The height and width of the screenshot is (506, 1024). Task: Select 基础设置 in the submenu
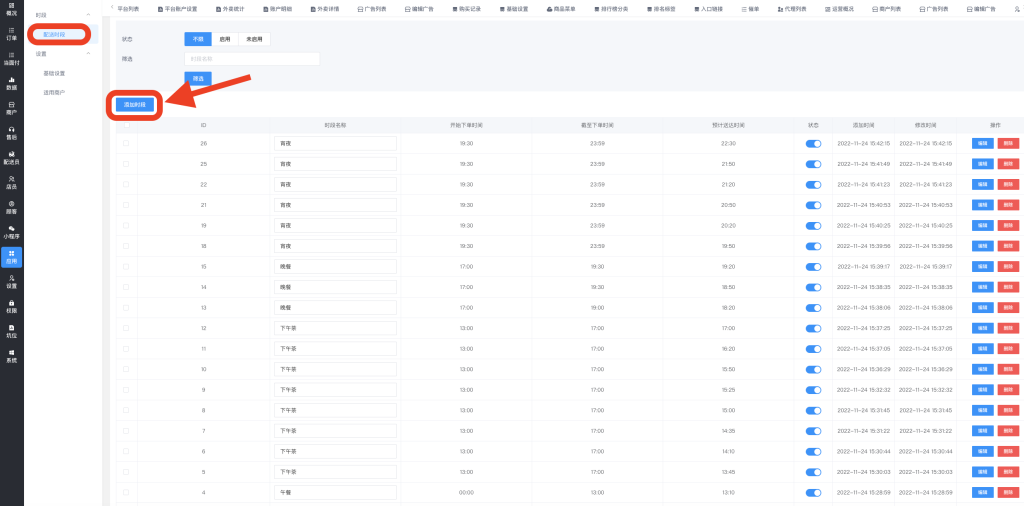pos(54,73)
